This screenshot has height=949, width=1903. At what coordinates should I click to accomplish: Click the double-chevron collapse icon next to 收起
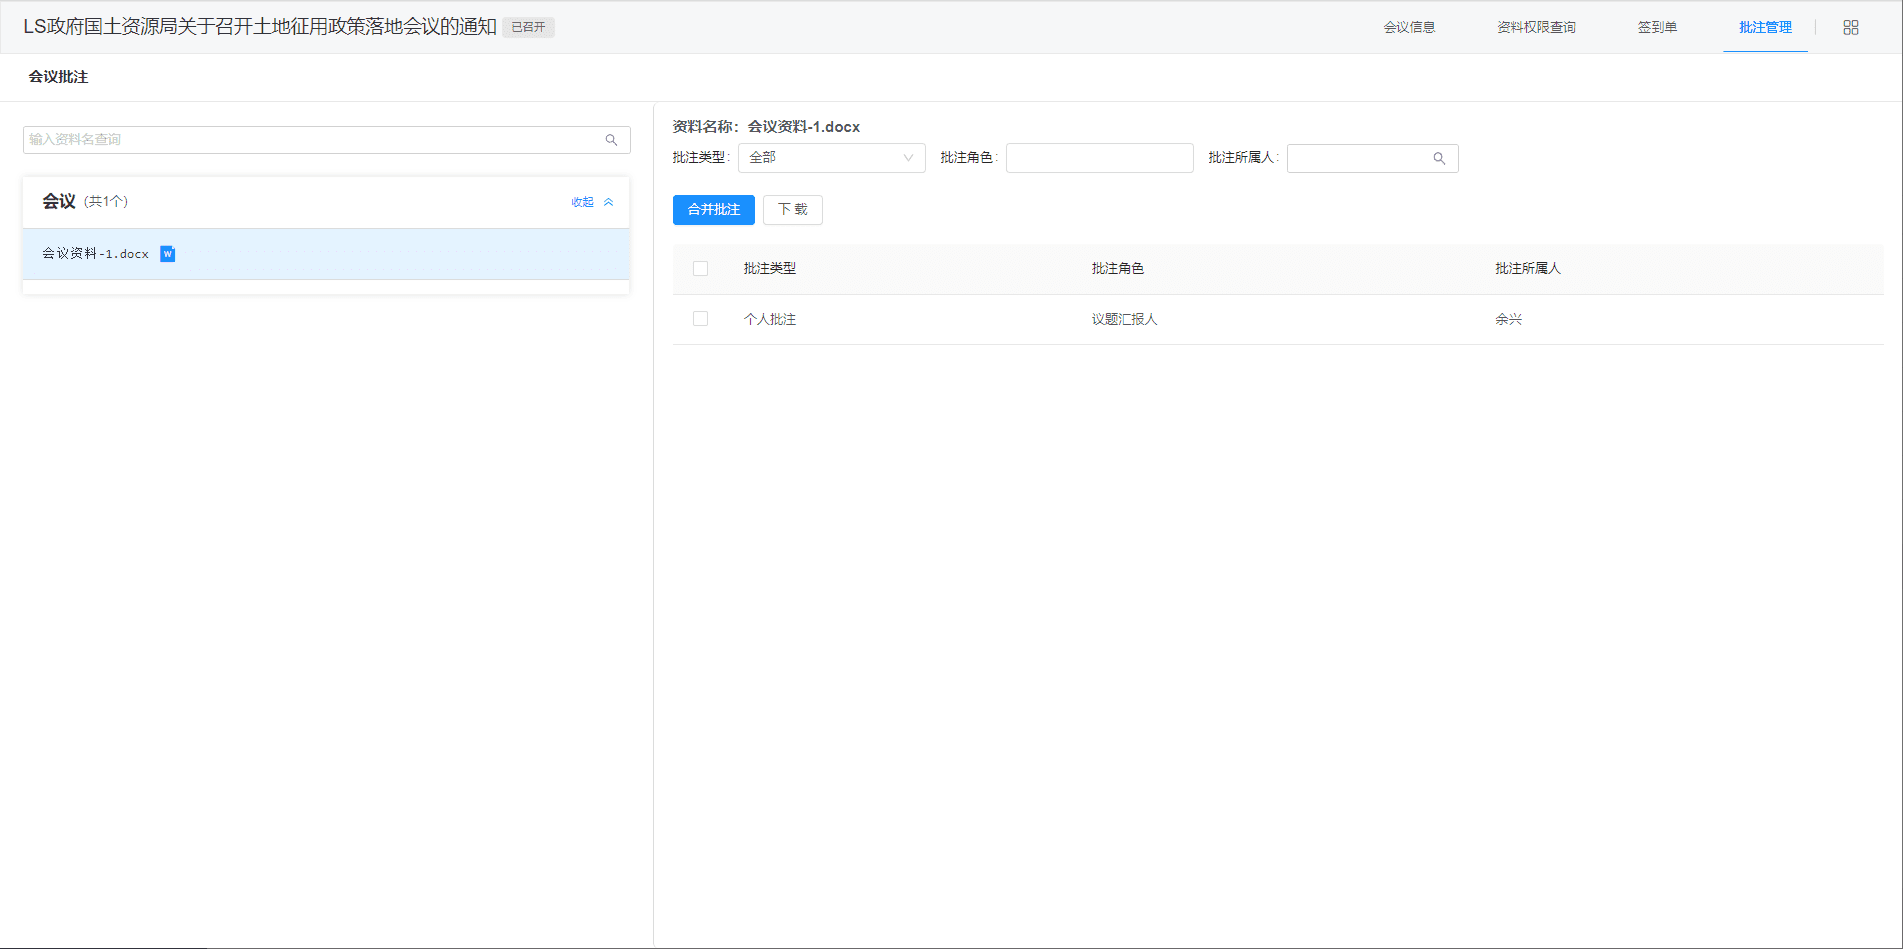(x=608, y=202)
